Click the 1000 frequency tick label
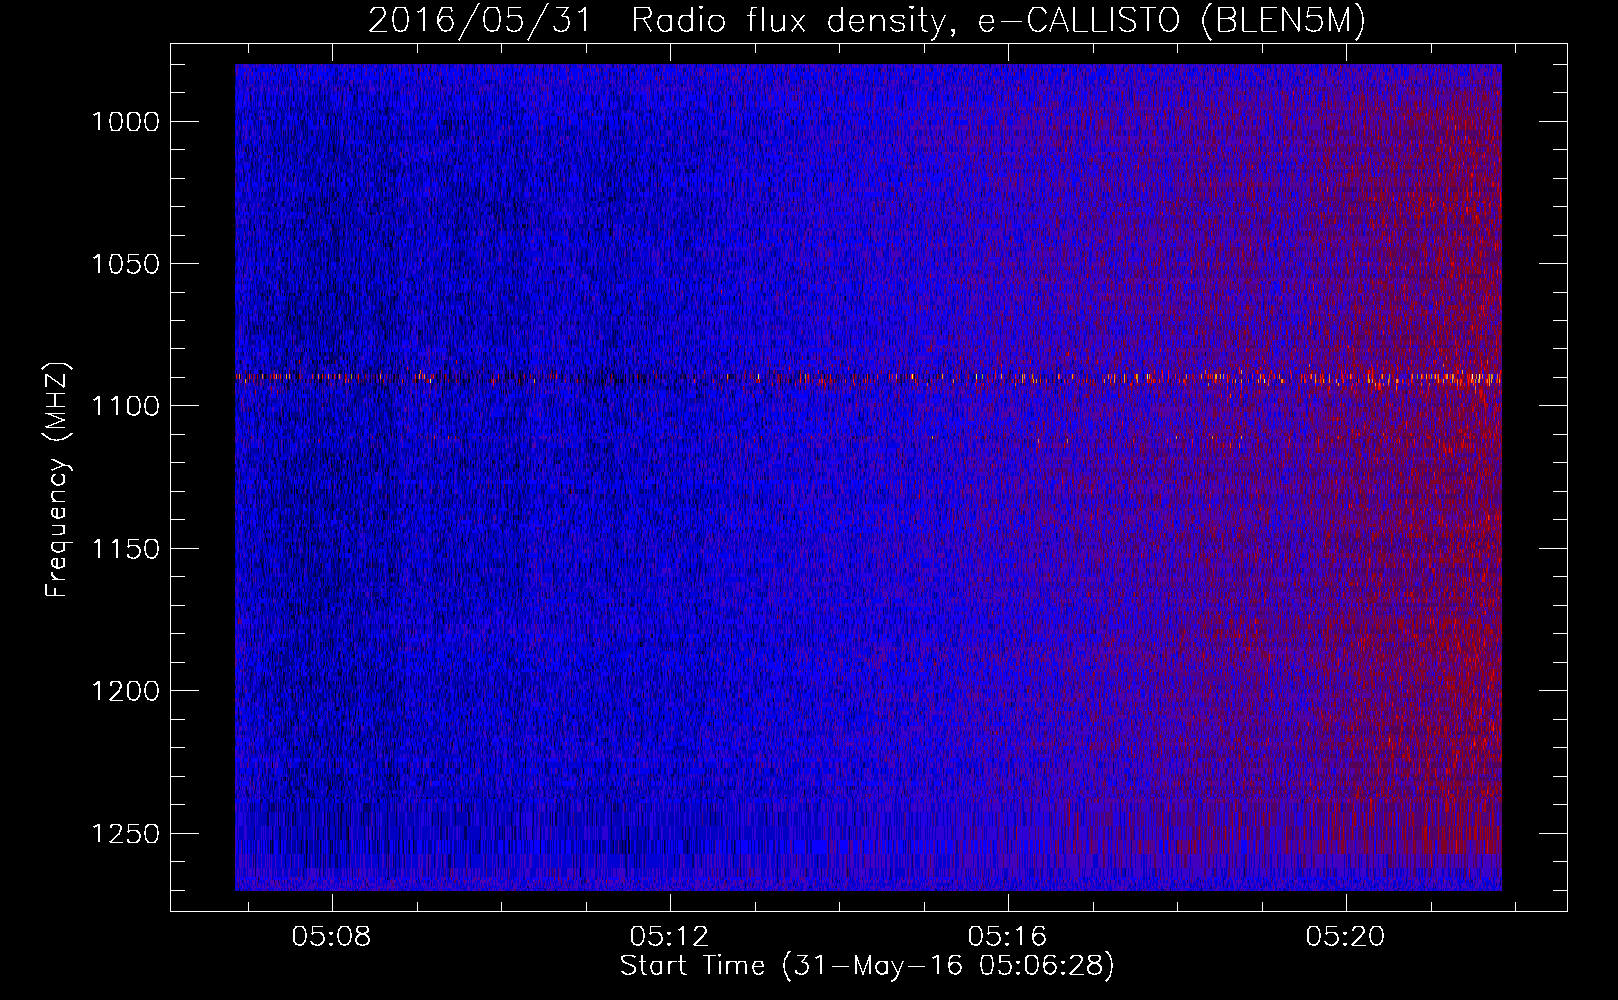Image resolution: width=1618 pixels, height=1000 pixels. pos(125,122)
